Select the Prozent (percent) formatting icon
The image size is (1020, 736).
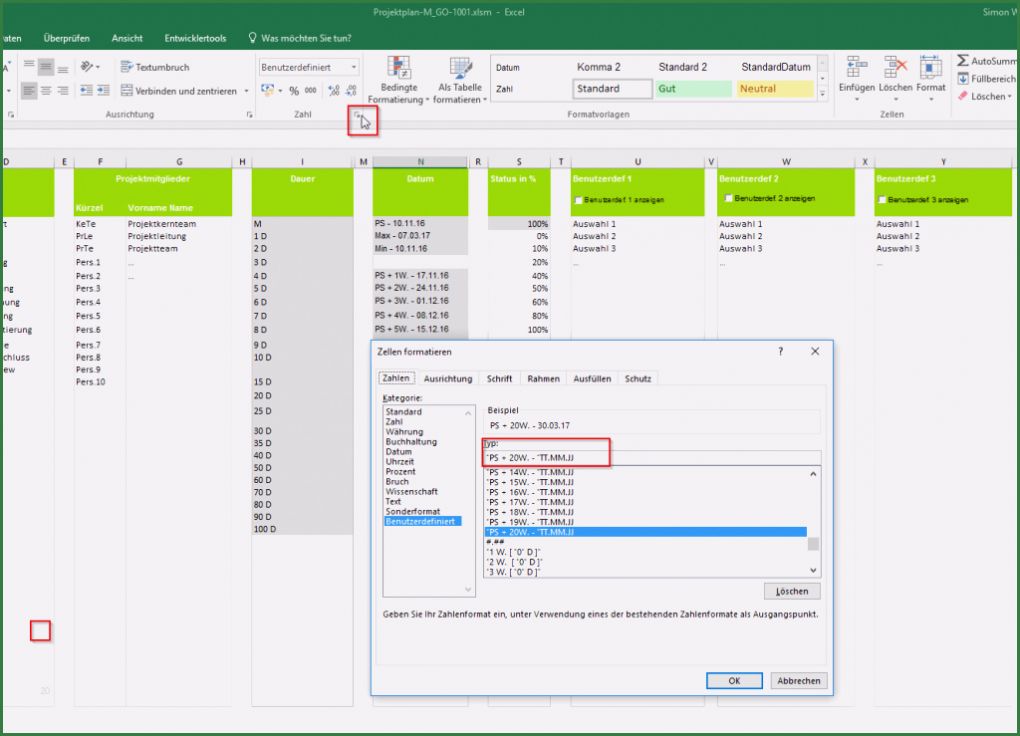click(x=295, y=89)
